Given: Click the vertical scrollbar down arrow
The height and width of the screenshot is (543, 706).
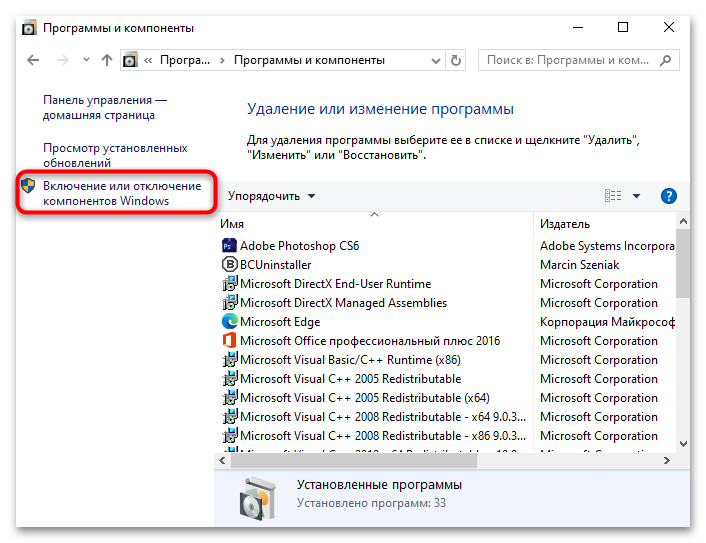Looking at the screenshot, I should point(683,444).
